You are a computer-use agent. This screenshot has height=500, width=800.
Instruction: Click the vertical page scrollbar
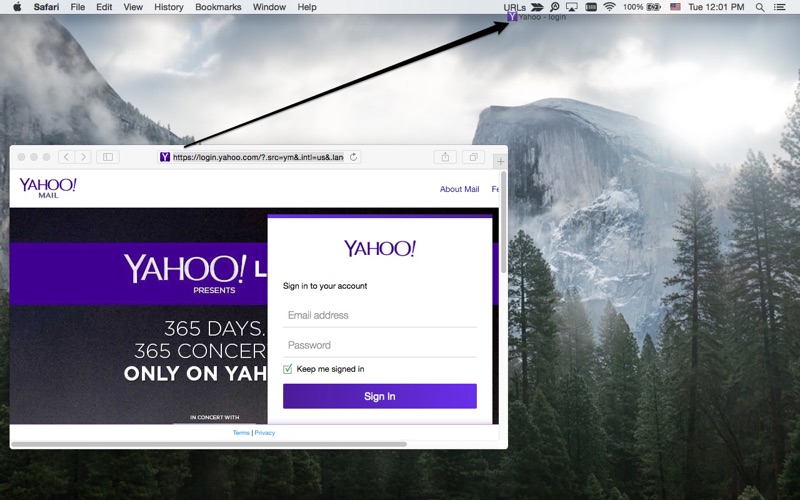(x=504, y=223)
